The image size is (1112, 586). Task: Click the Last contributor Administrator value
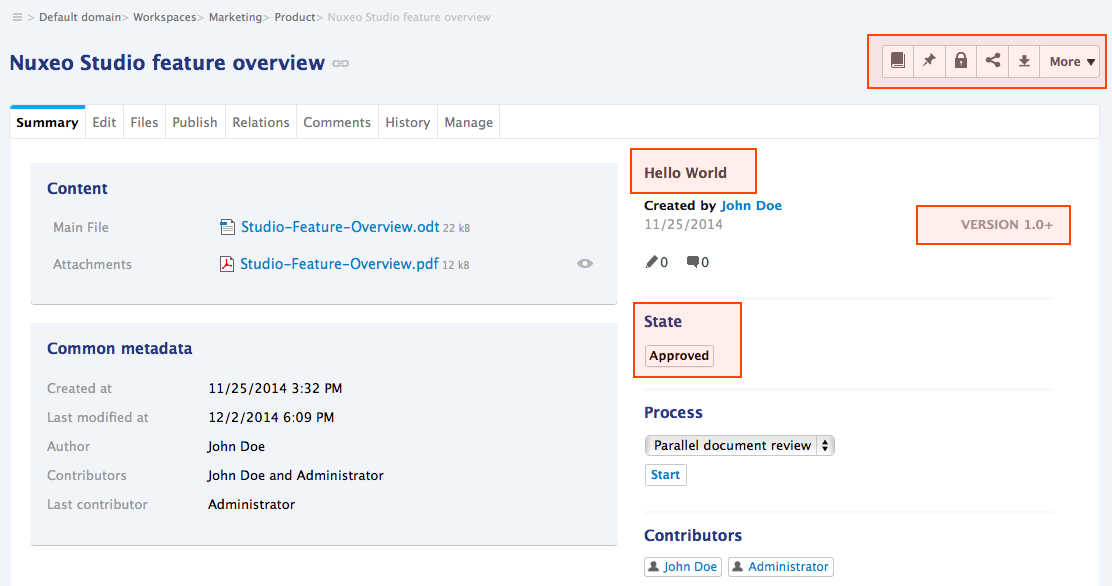pyautogui.click(x=251, y=504)
